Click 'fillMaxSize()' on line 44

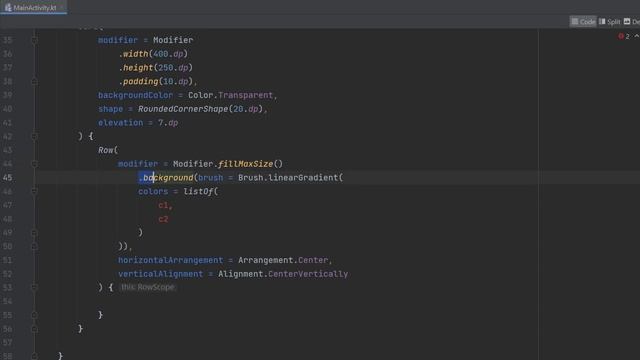point(250,164)
